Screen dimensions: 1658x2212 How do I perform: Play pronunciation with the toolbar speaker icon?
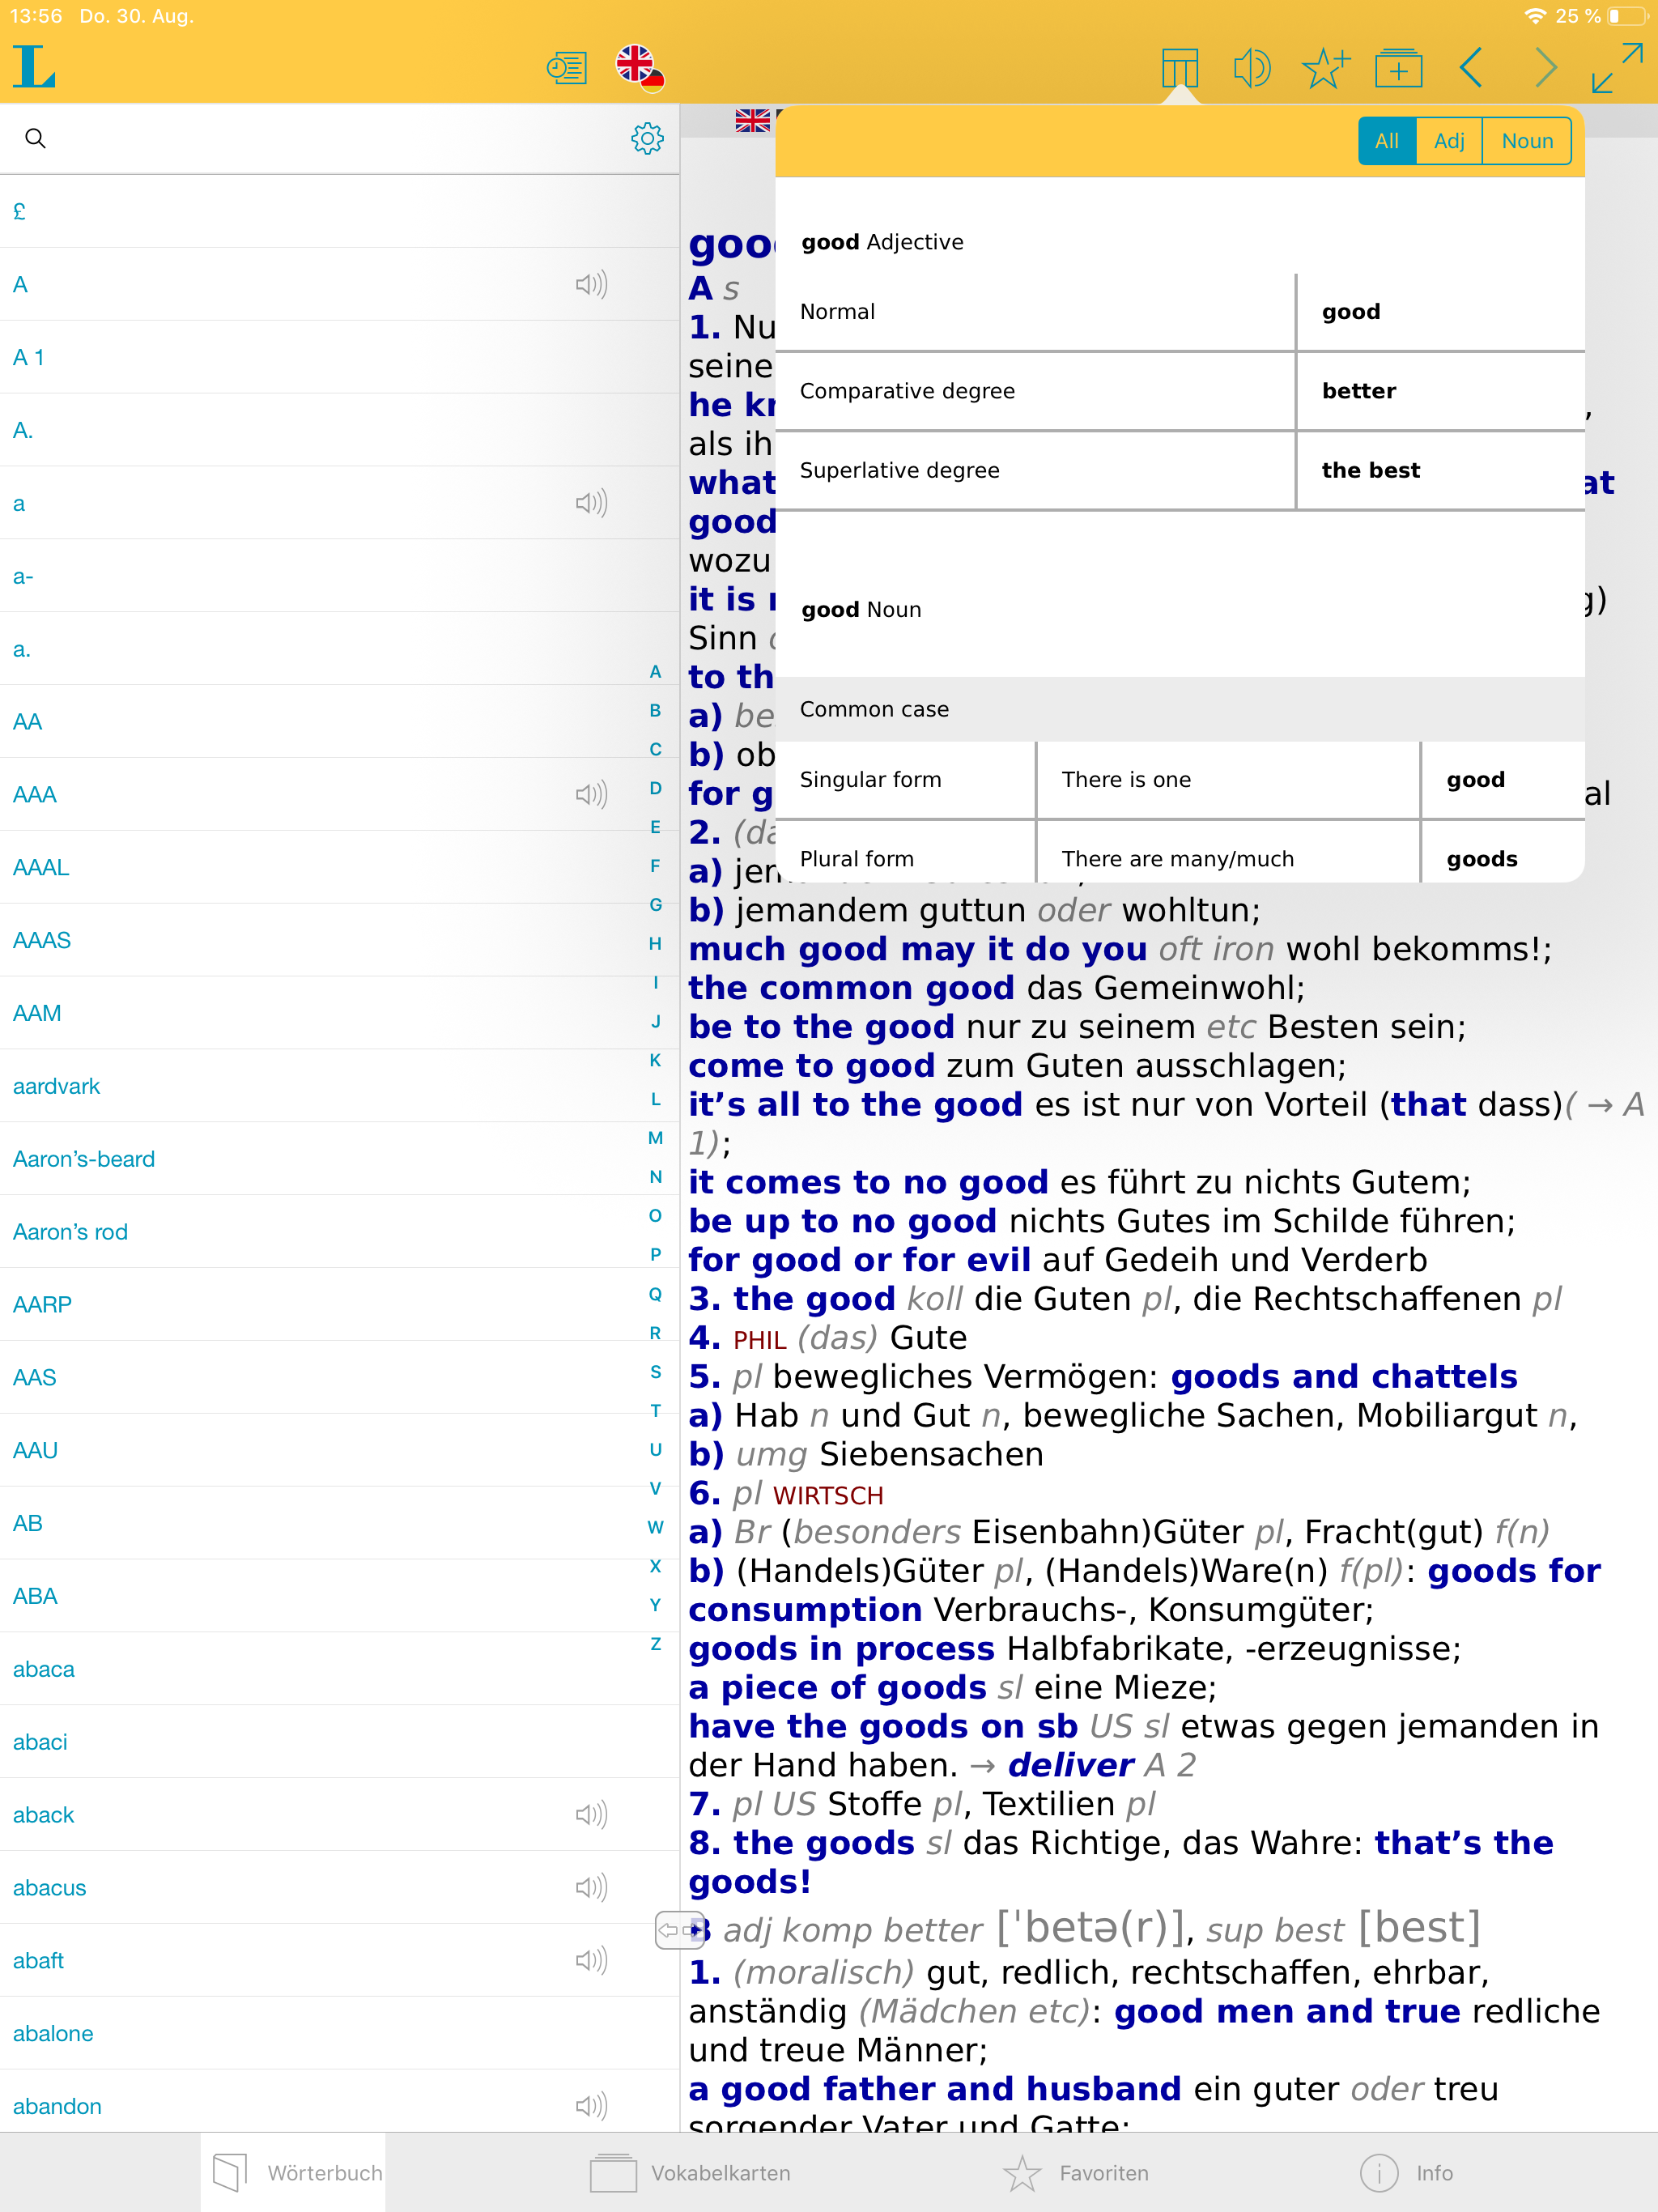coord(1252,68)
